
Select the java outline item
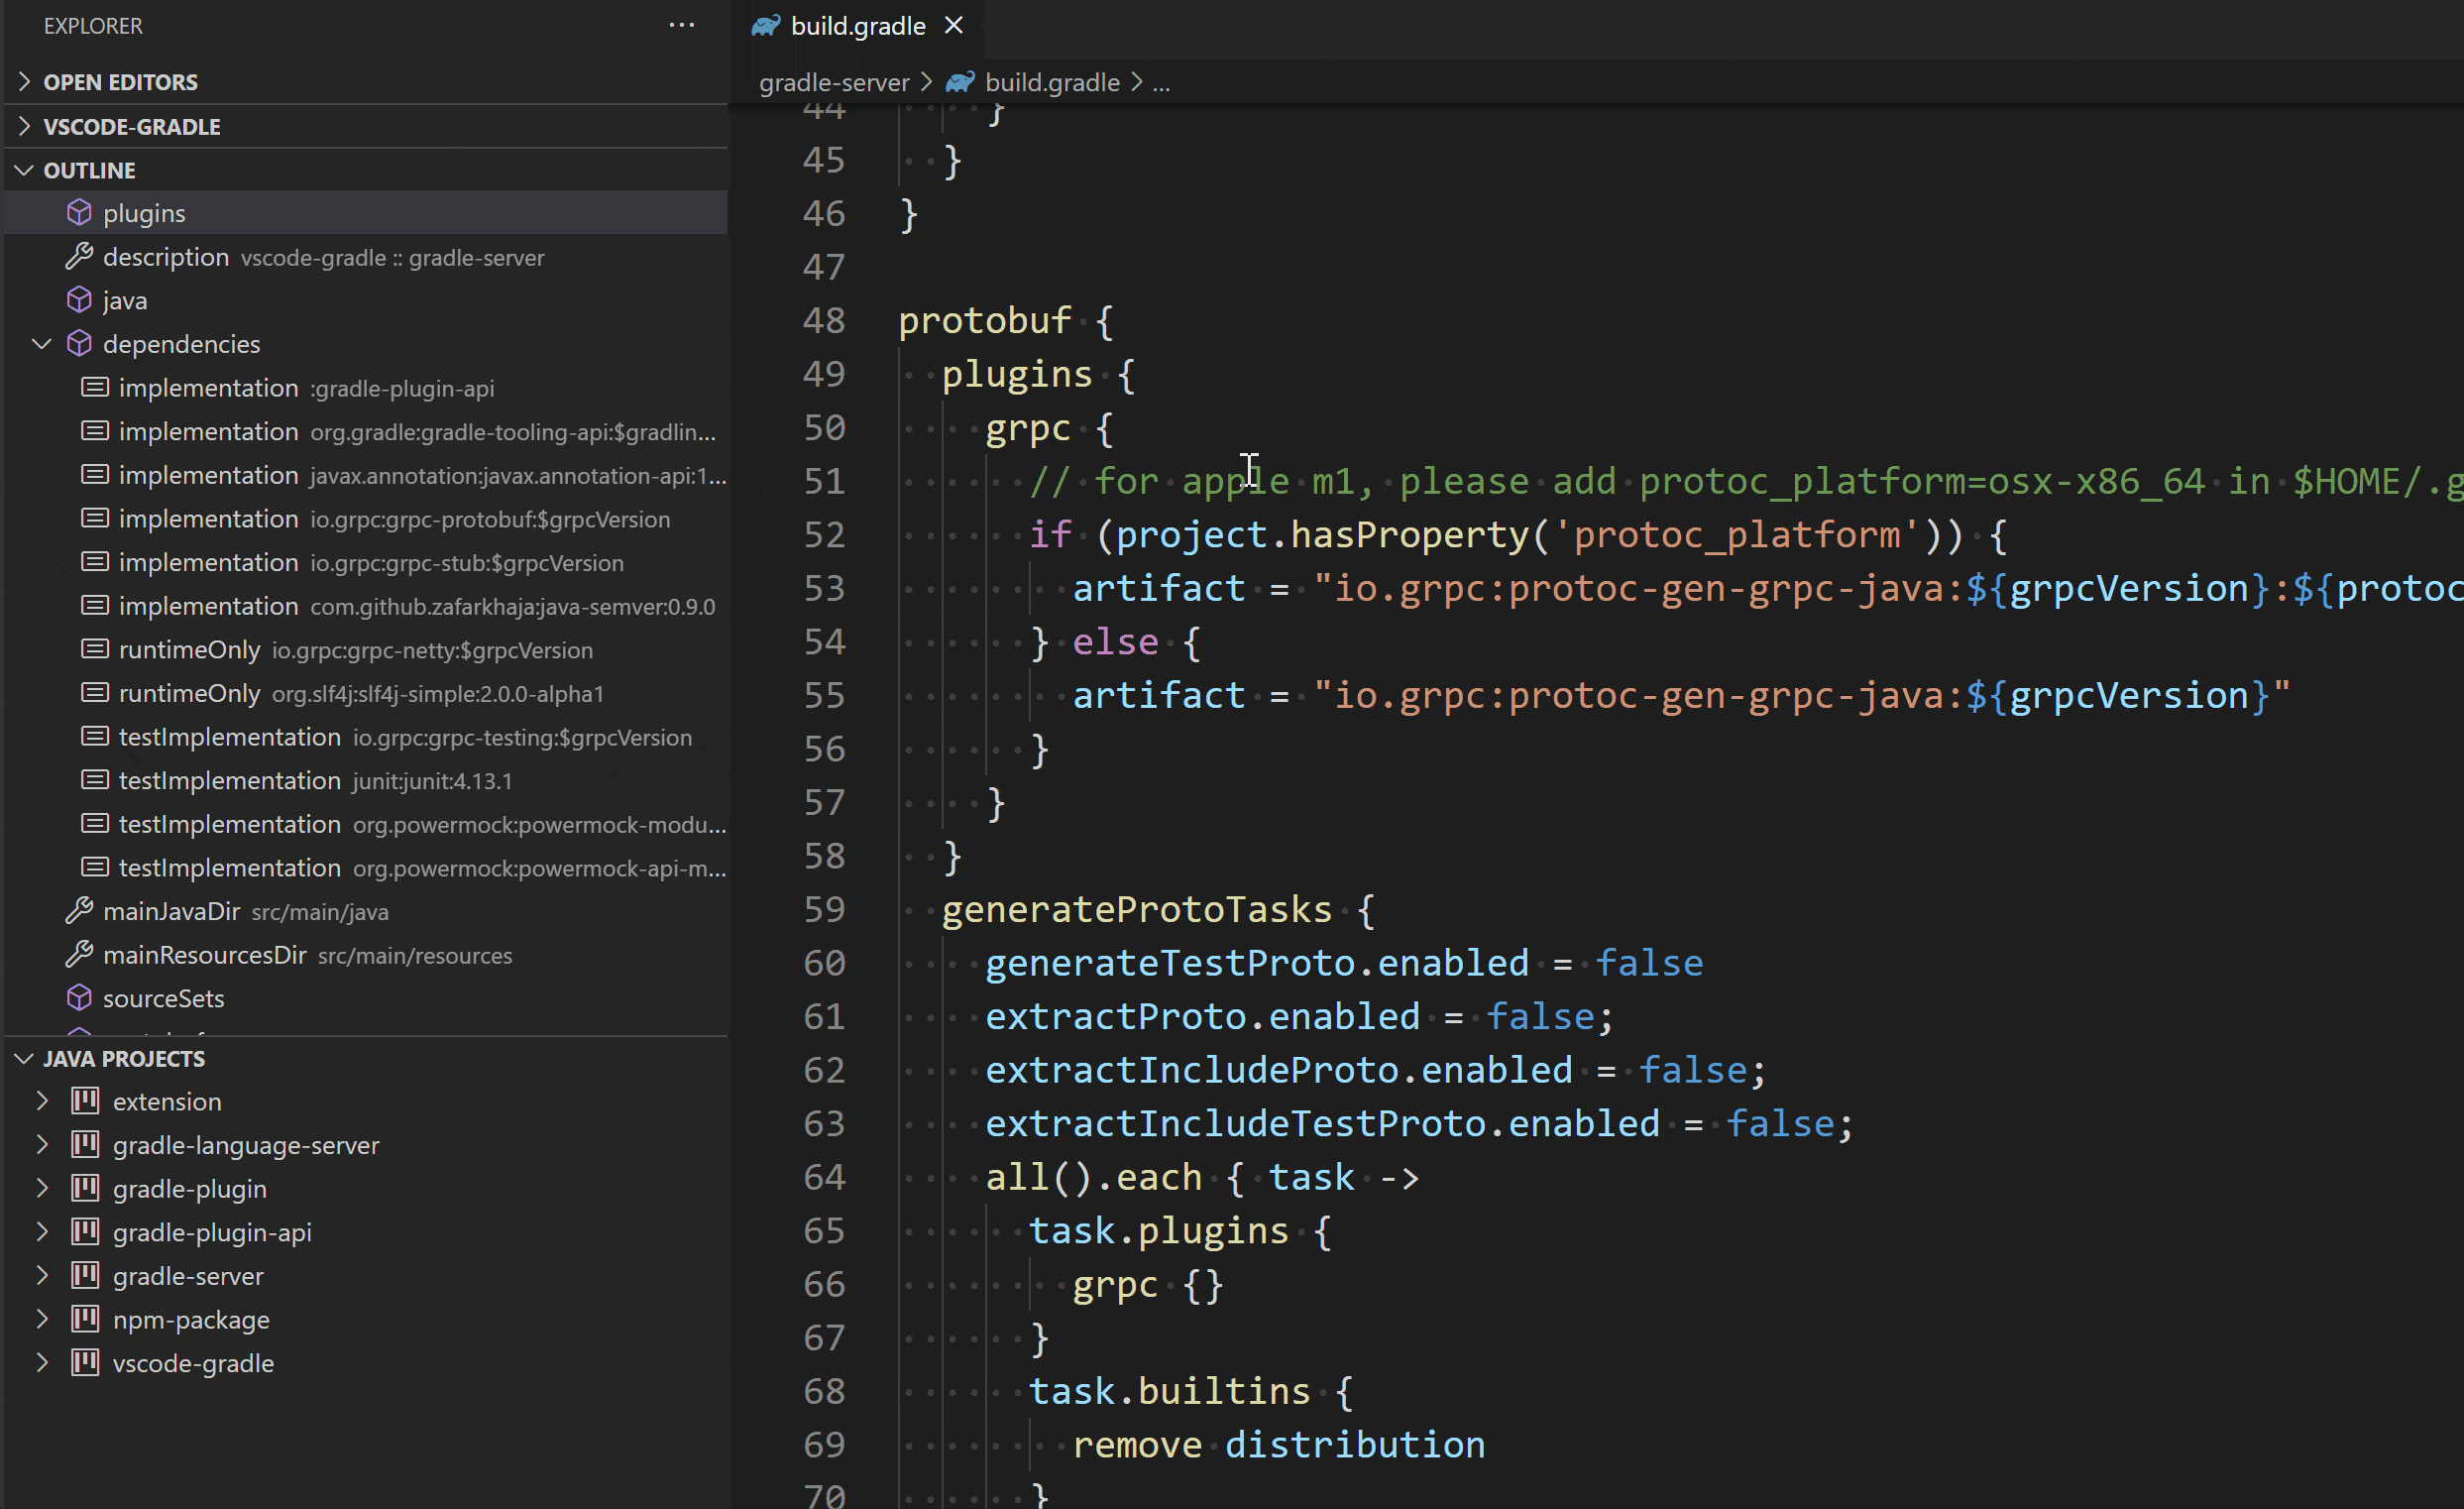coord(366,300)
